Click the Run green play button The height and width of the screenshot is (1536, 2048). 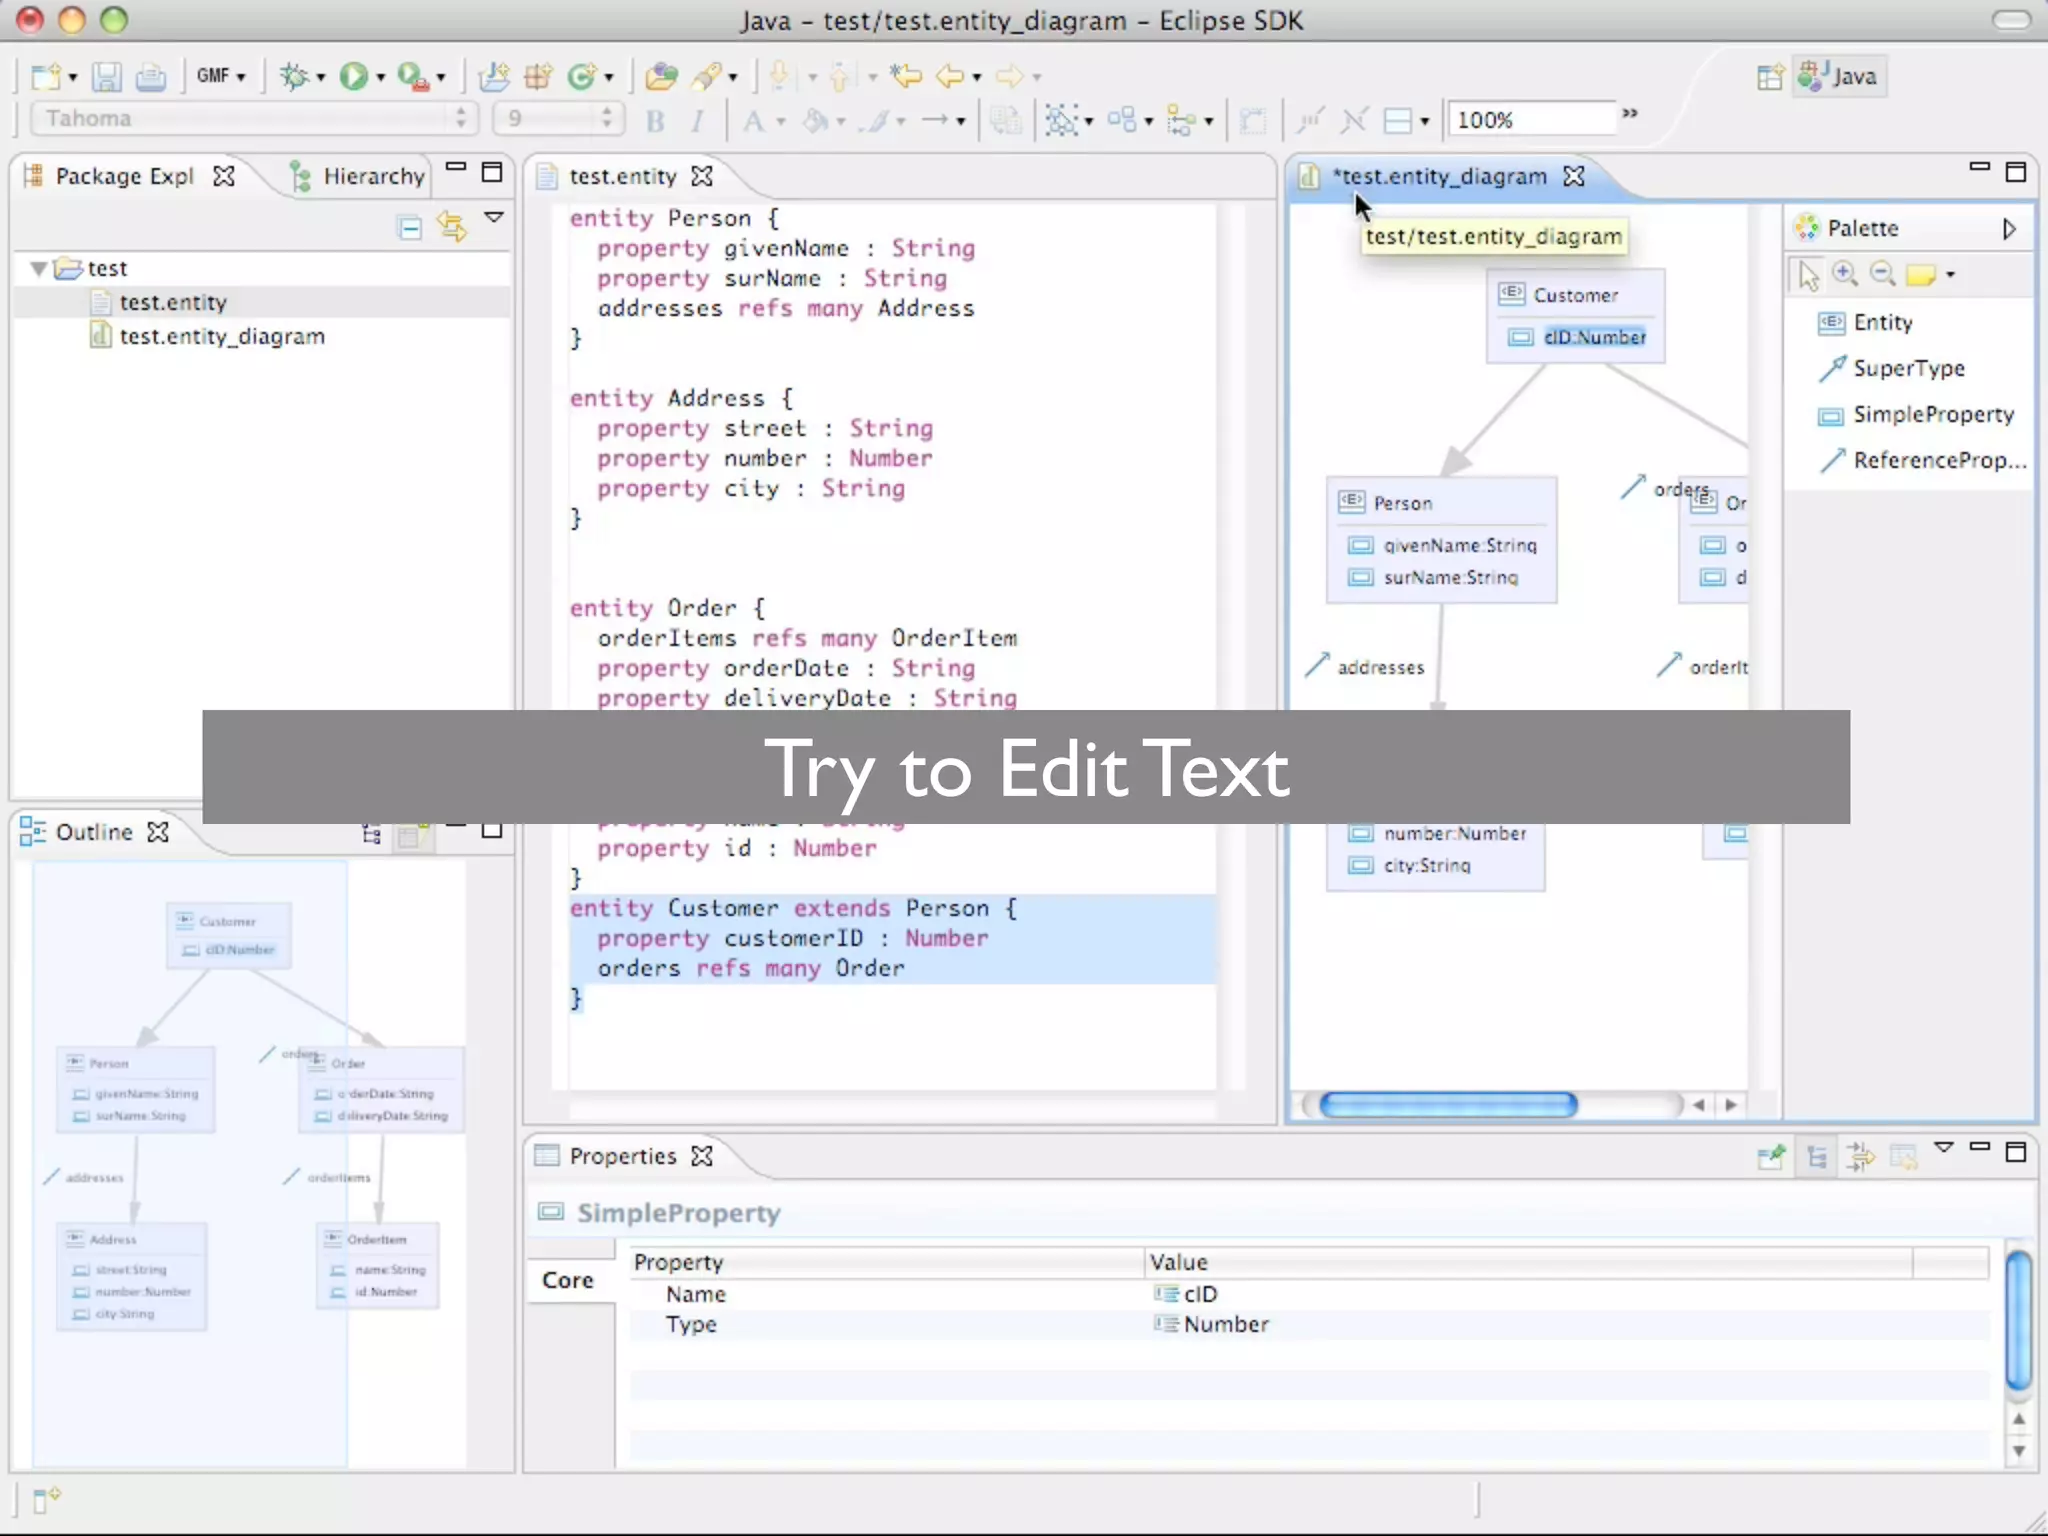[353, 76]
